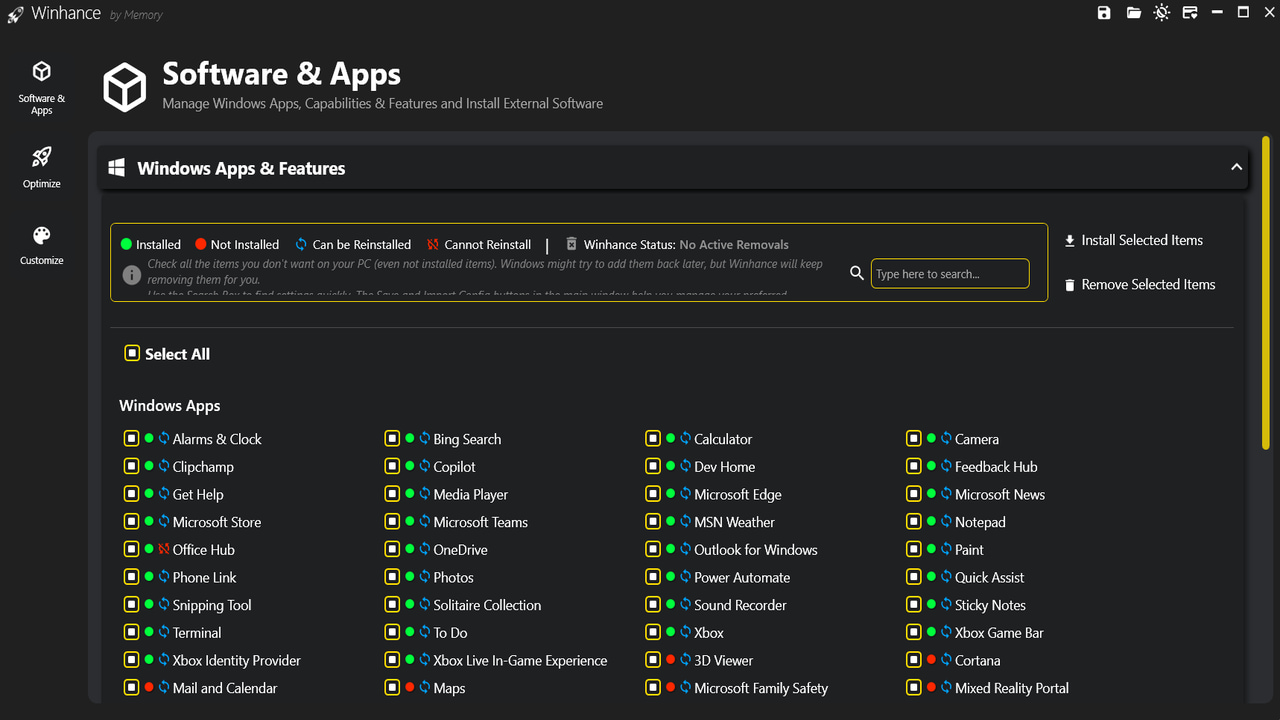This screenshot has width=1280, height=720.
Task: Uncheck the Microsoft Edge checkbox
Action: (652, 494)
